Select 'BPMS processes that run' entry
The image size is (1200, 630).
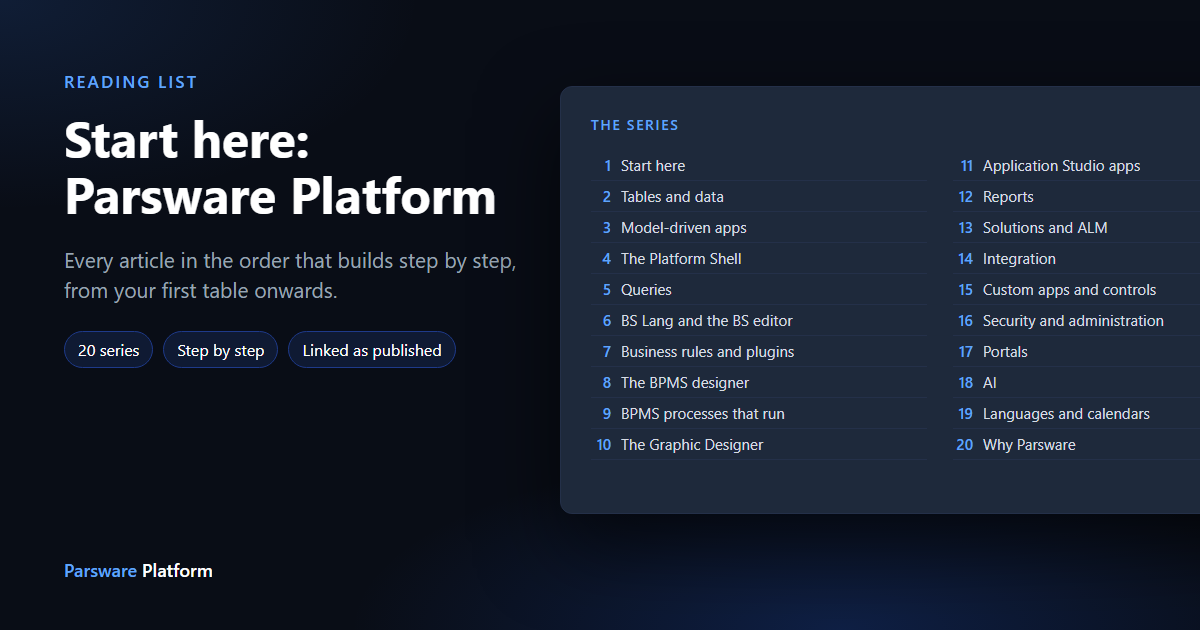point(759,414)
